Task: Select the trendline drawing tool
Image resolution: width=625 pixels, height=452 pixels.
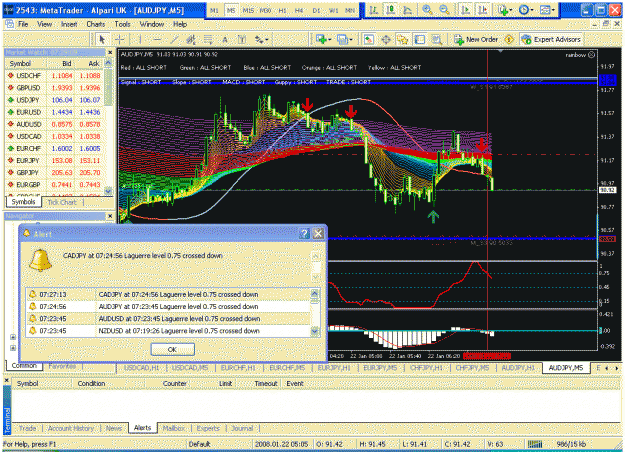Action: pyautogui.click(x=174, y=39)
